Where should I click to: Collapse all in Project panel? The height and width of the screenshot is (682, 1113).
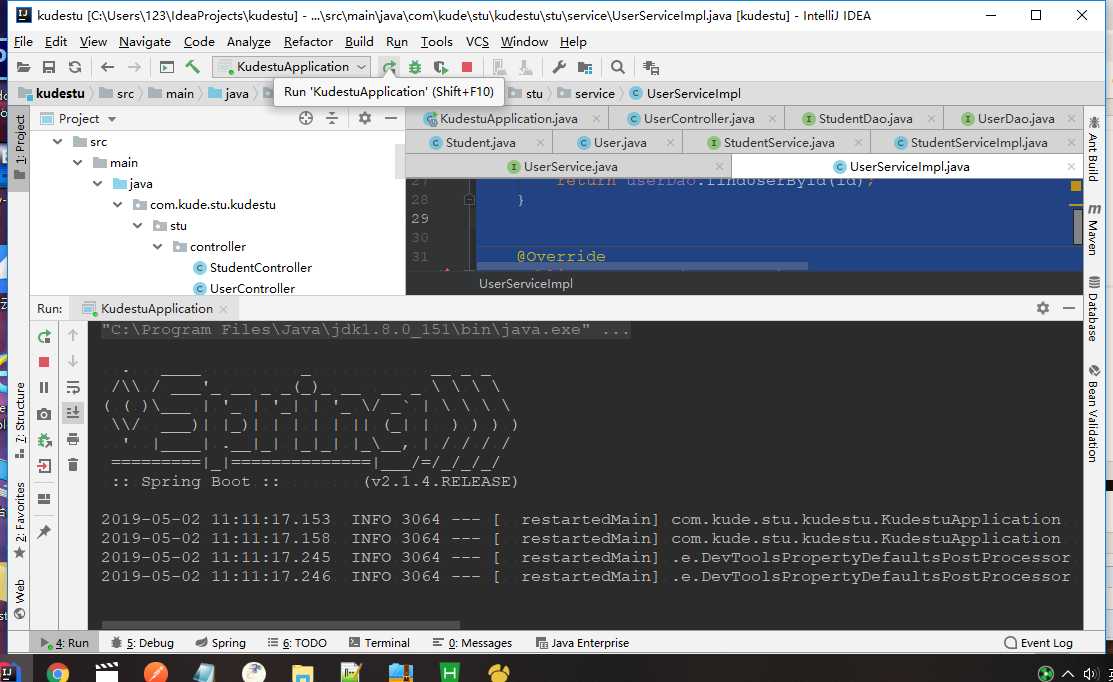tap(331, 119)
